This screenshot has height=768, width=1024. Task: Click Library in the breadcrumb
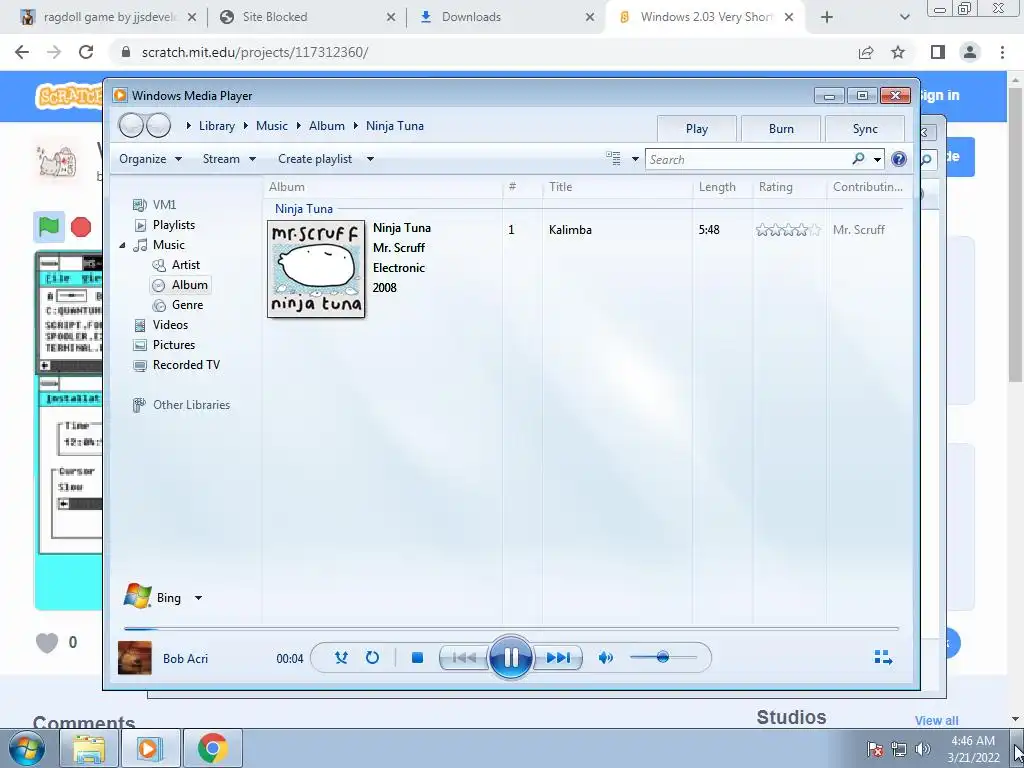tap(217, 126)
